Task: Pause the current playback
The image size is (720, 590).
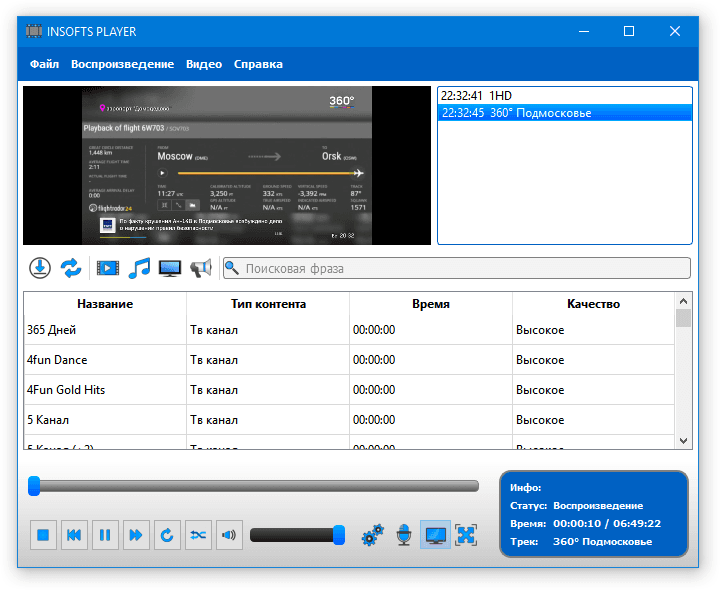Action: (105, 536)
